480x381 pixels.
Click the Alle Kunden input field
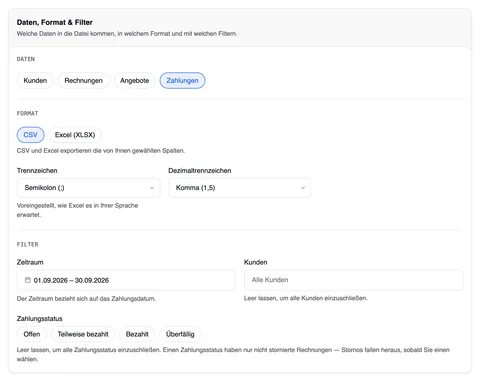(x=353, y=280)
